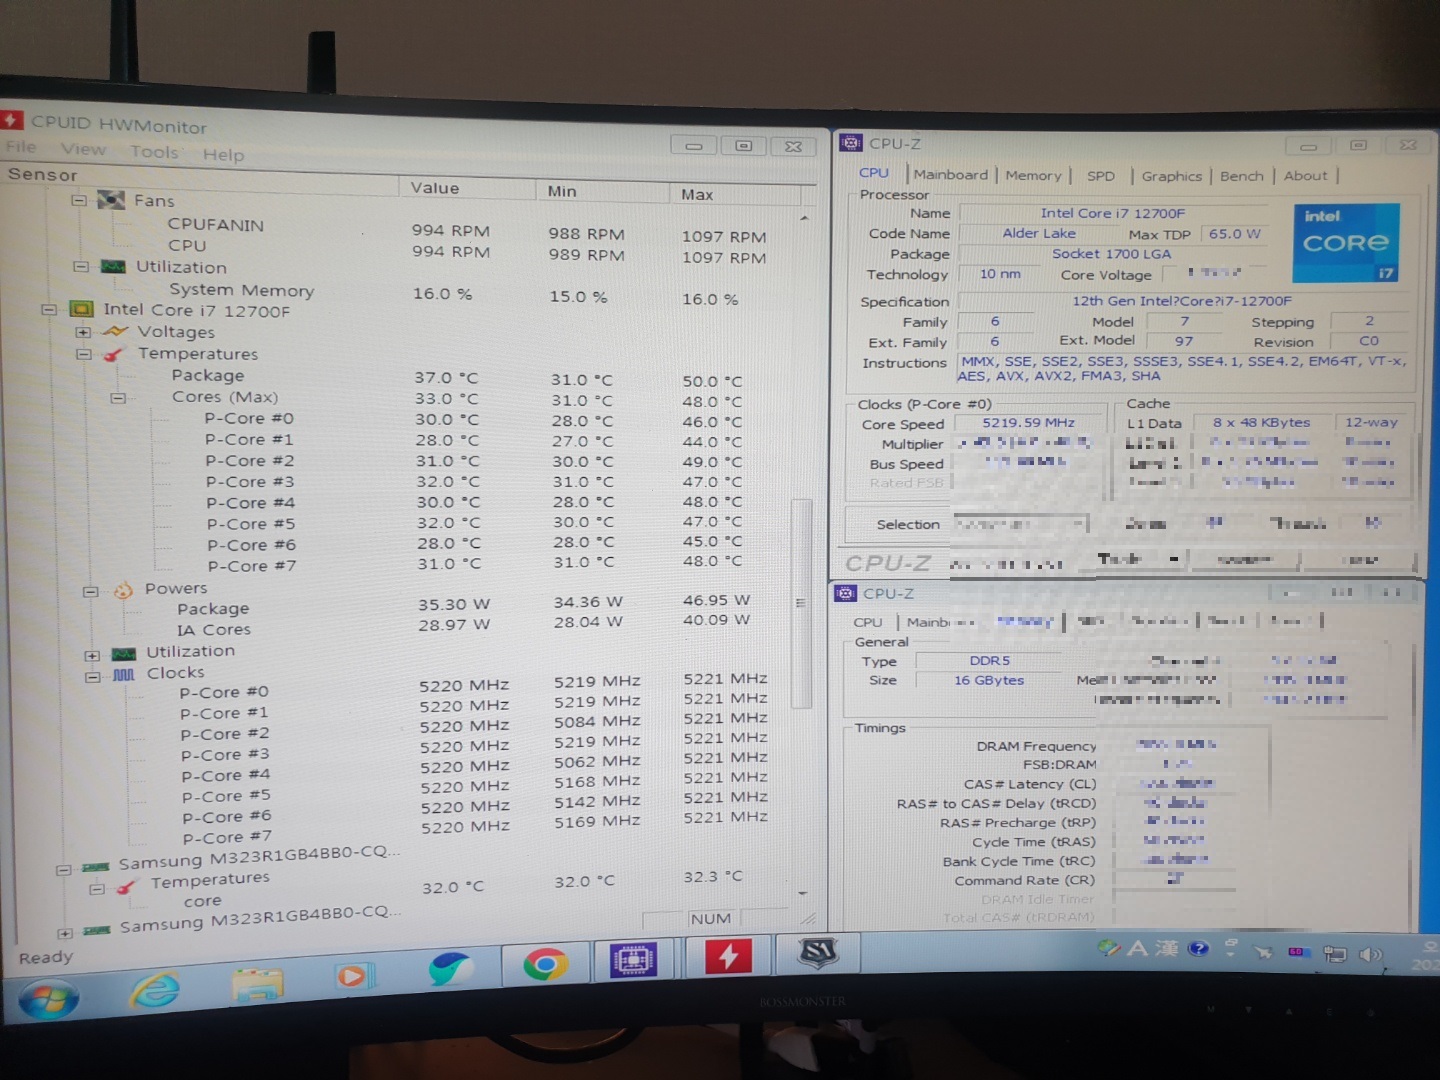Click the Fans category icon in HWMonitor
This screenshot has height=1080, width=1440.
click(110, 200)
